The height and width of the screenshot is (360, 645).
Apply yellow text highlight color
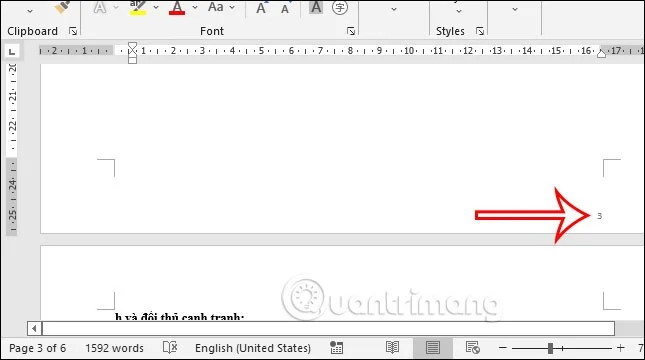pyautogui.click(x=137, y=7)
